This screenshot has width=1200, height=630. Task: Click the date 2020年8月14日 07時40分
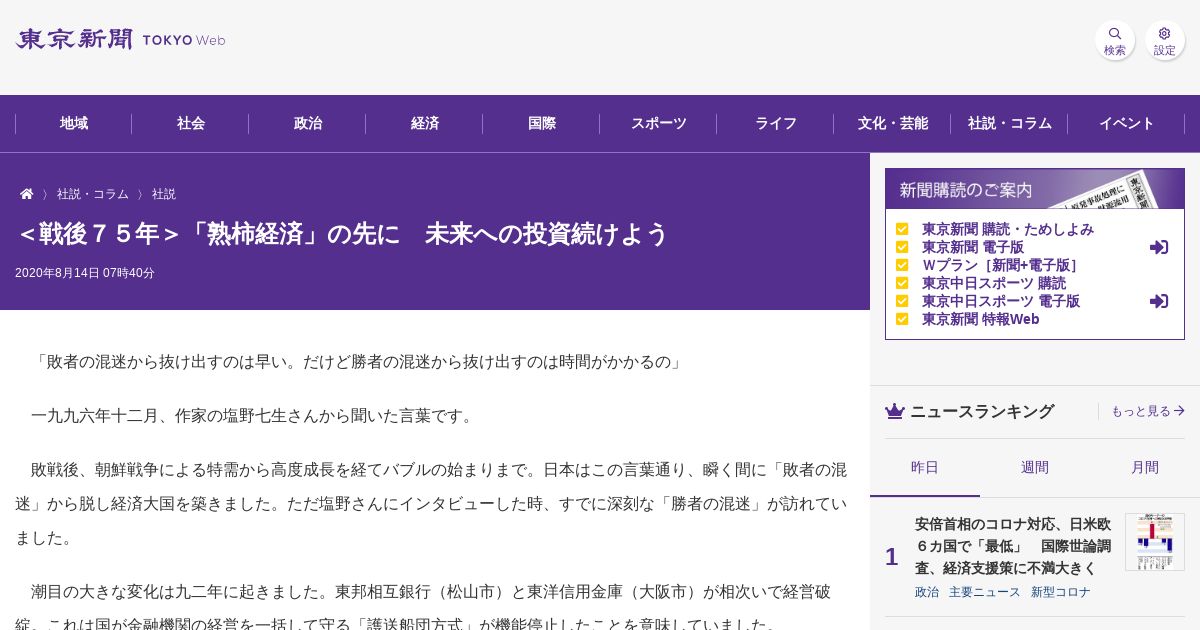click(x=85, y=273)
